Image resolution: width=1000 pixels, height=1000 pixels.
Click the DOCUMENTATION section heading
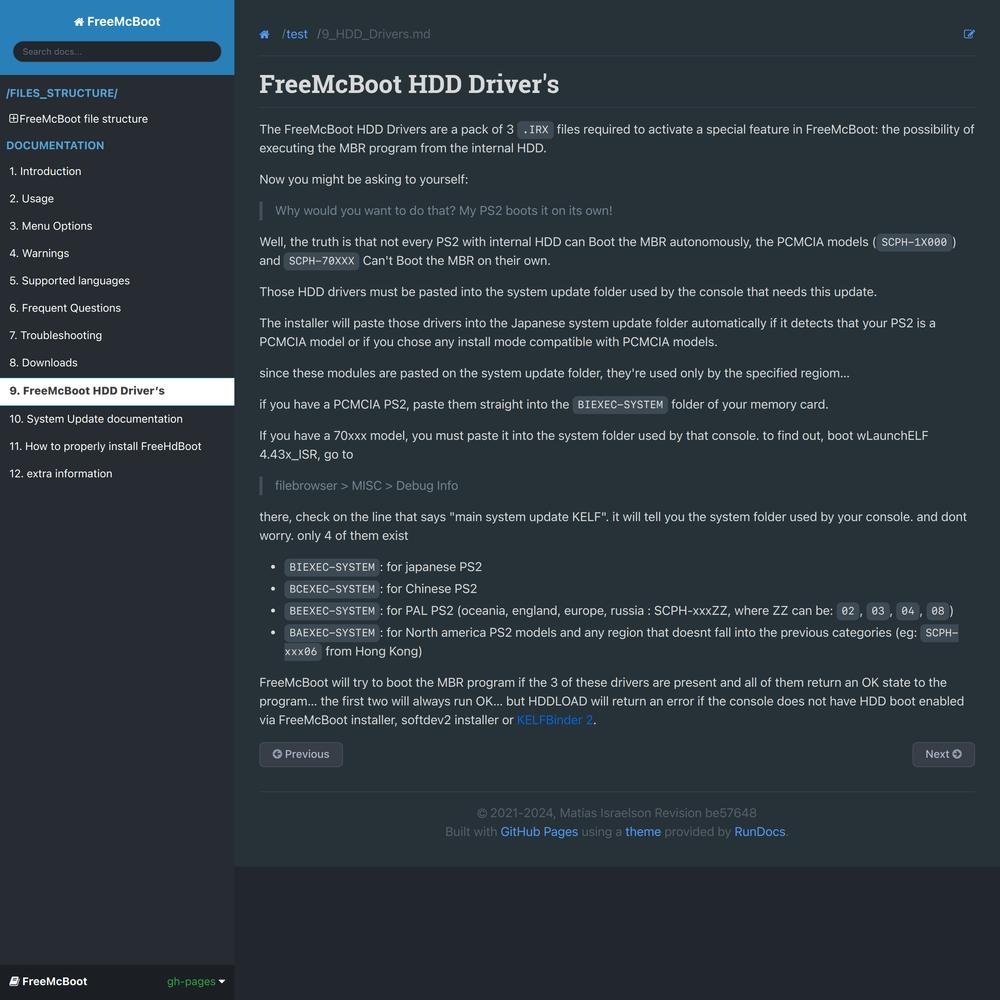click(55, 145)
